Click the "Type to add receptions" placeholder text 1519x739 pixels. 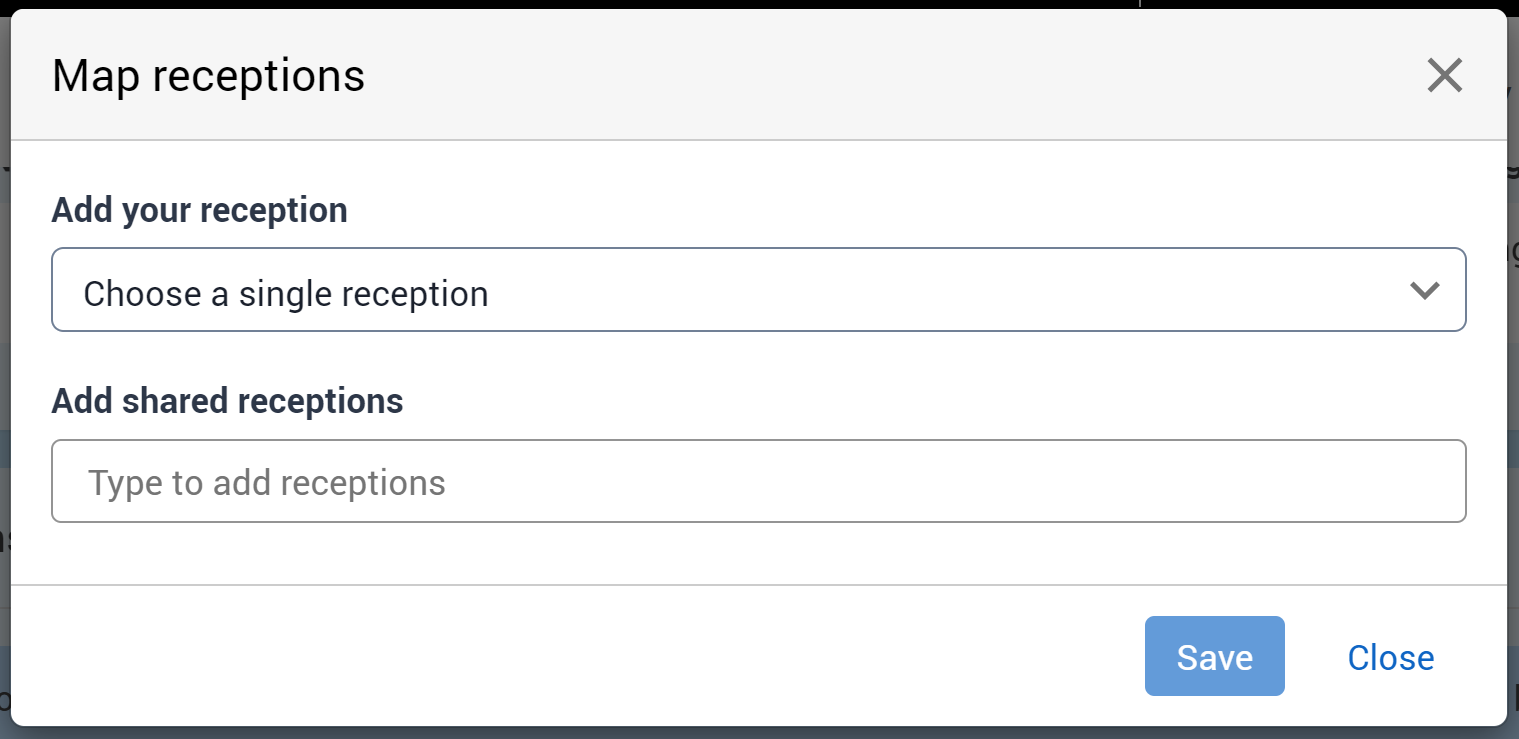267,483
